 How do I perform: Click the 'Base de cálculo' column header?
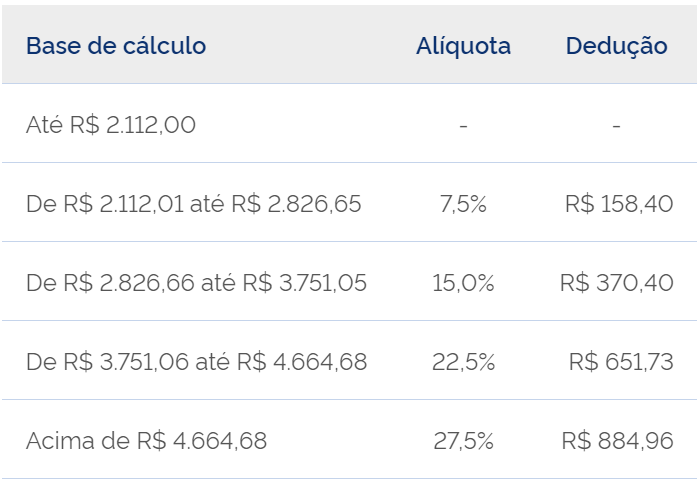pos(116,46)
